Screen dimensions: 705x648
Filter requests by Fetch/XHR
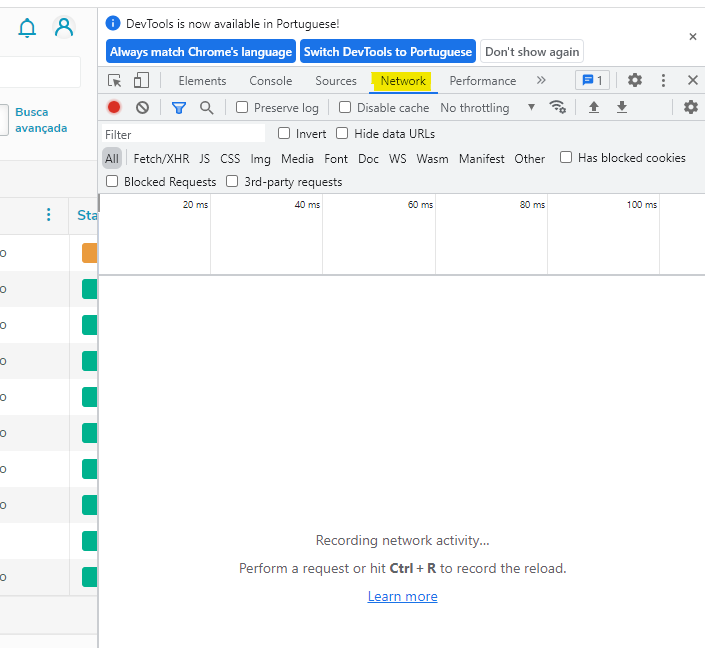[161, 159]
